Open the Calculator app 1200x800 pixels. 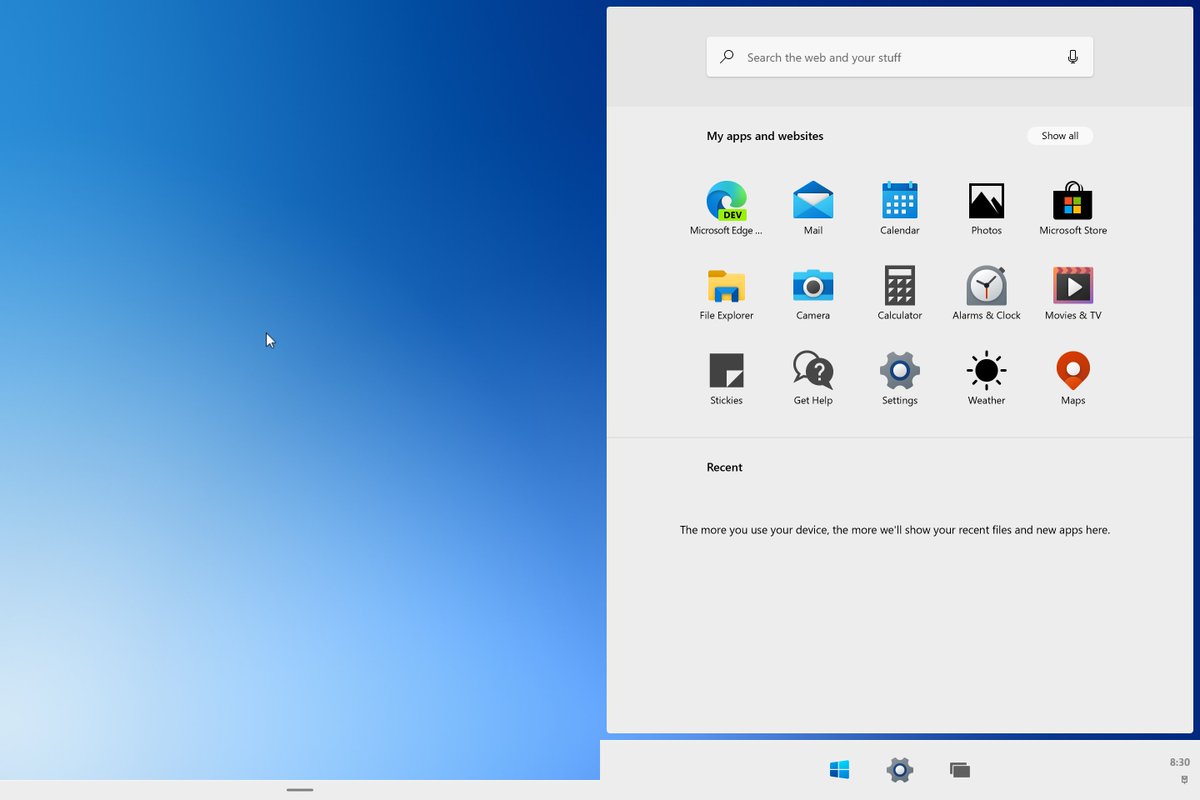point(898,286)
